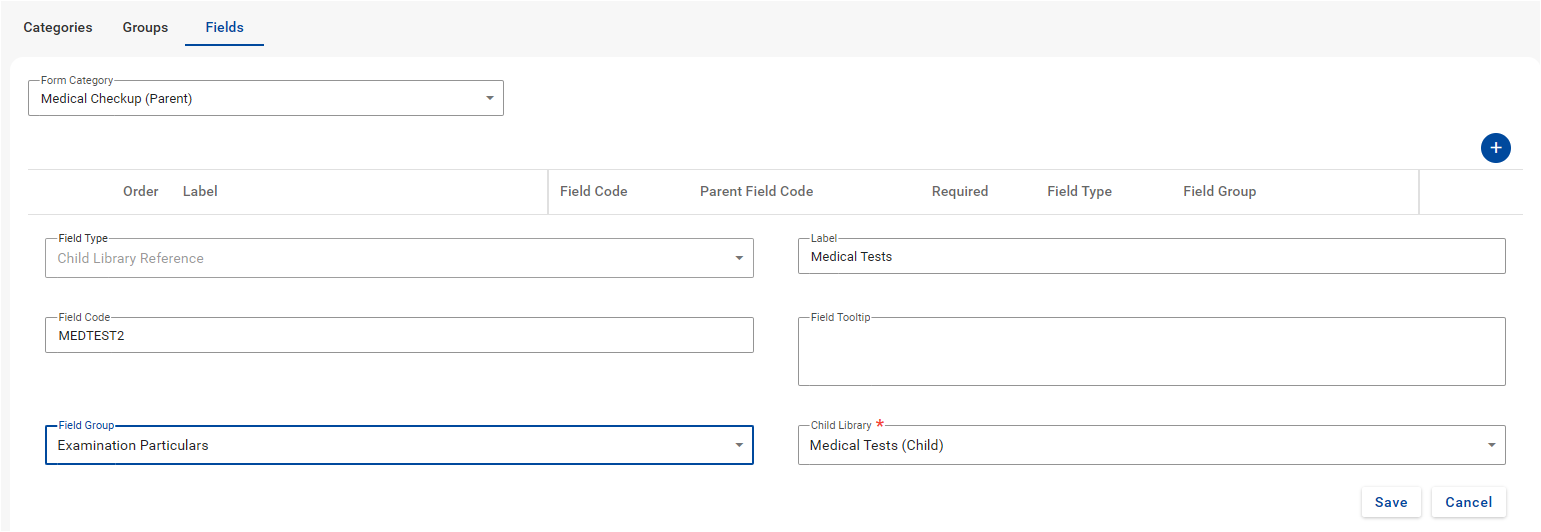Click into the Label text field
The height and width of the screenshot is (532, 1541).
[1151, 257]
